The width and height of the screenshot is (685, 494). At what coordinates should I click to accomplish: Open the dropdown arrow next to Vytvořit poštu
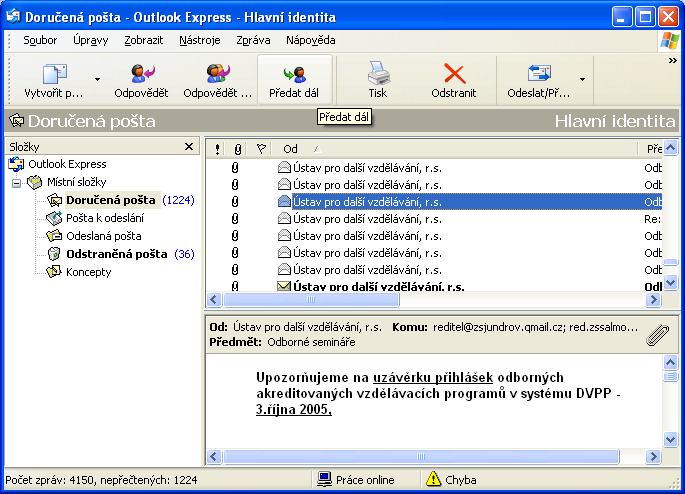click(97, 79)
